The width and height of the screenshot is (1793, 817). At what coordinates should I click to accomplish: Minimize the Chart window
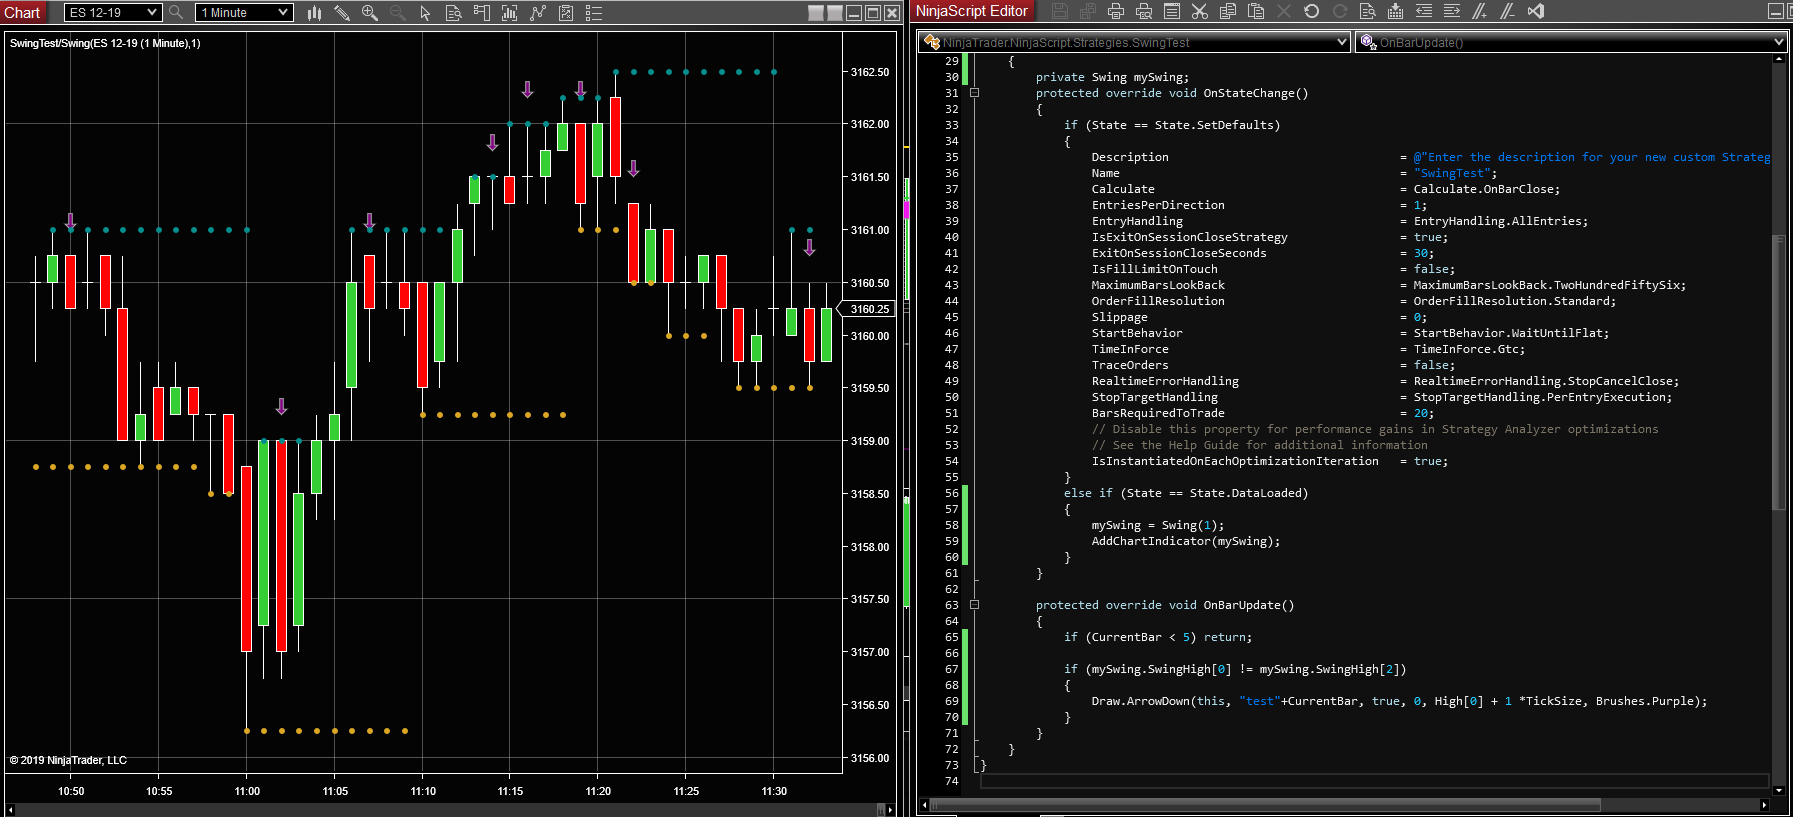coord(853,13)
